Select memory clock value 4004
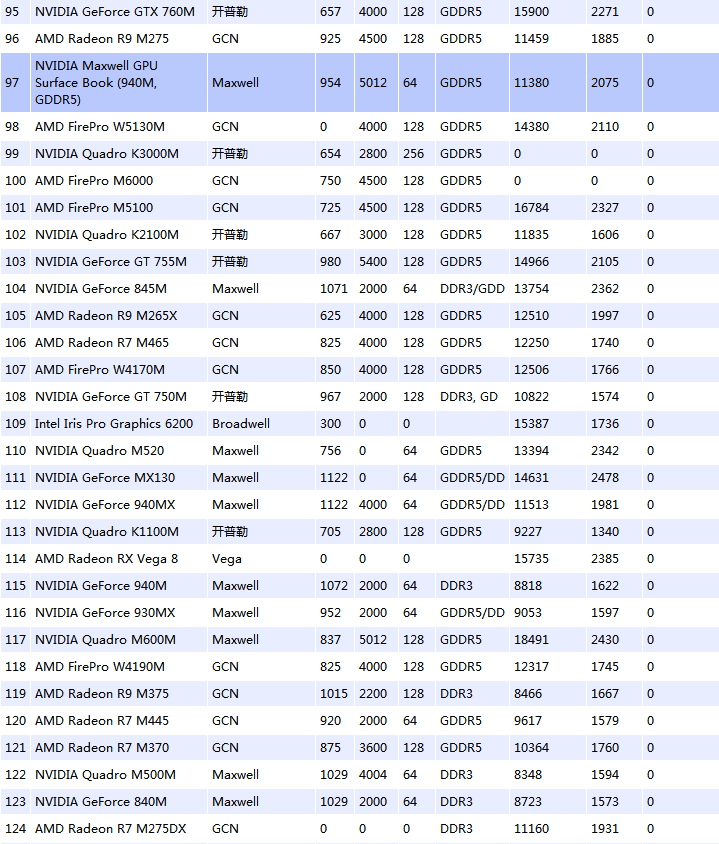This screenshot has height=844, width=719. pos(373,775)
